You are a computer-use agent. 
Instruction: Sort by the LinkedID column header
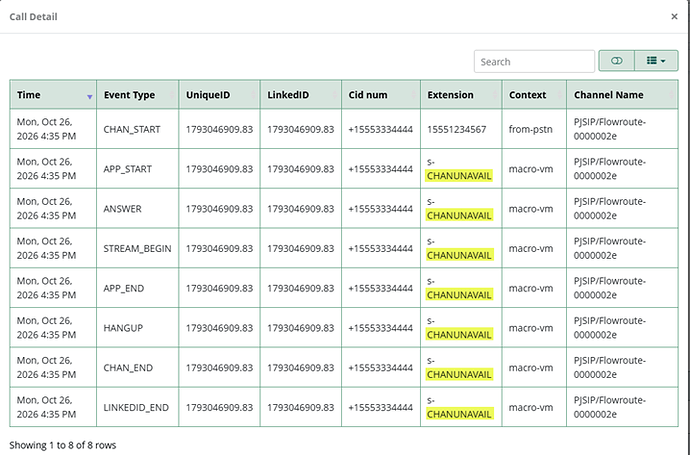[301, 95]
